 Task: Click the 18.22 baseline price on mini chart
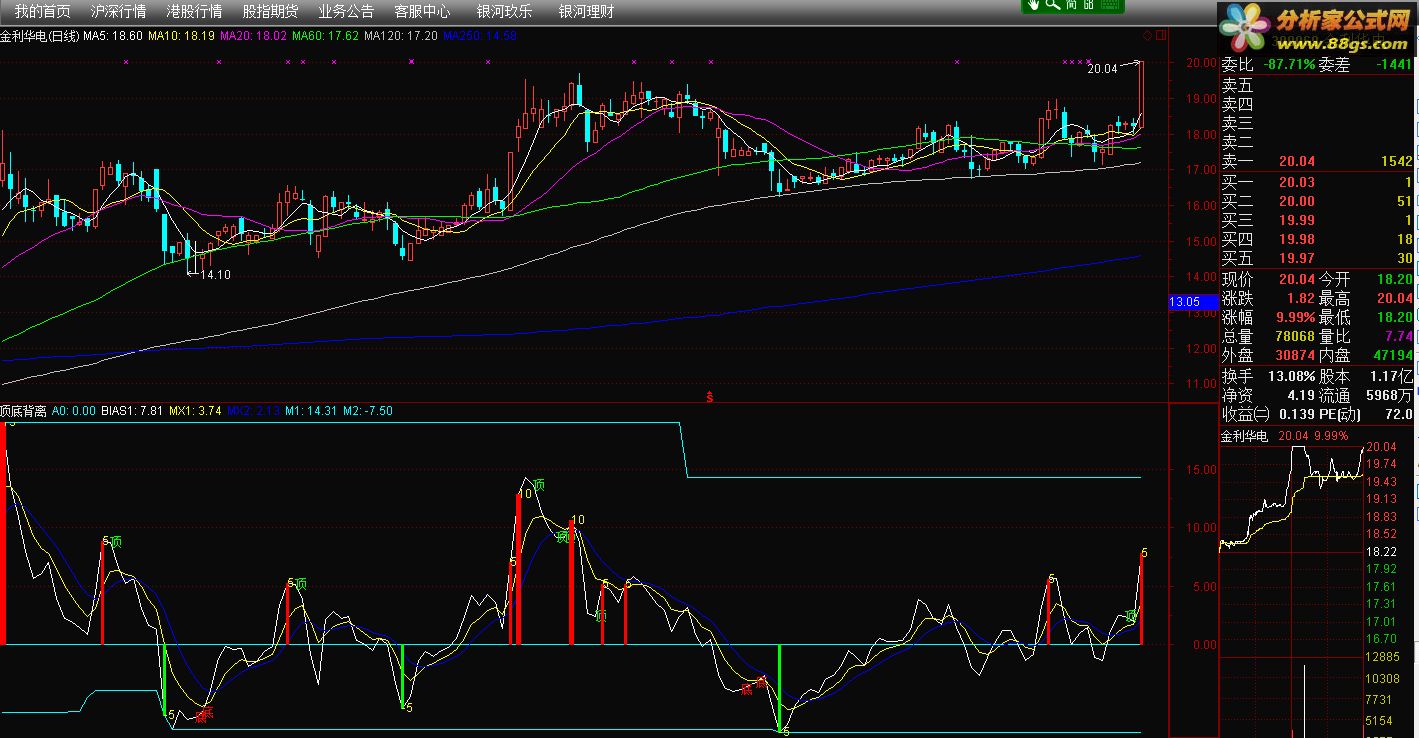(x=1381, y=552)
